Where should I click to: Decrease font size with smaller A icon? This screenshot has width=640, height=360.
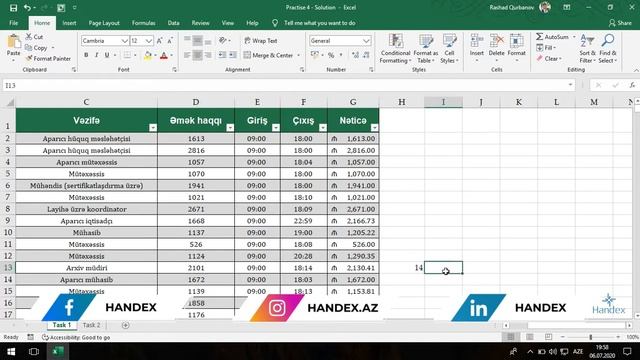170,41
